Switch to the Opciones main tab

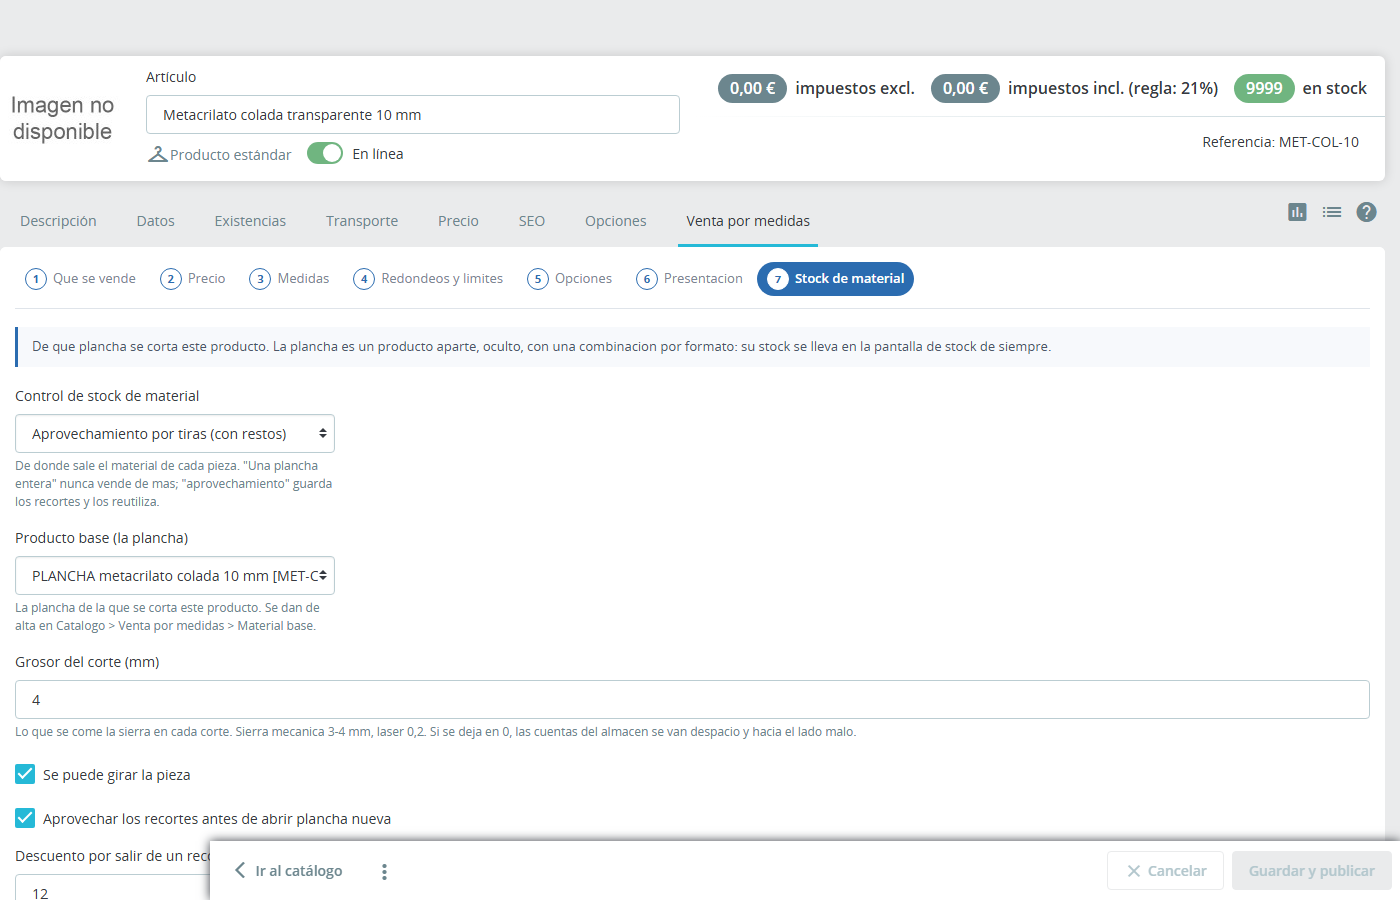click(616, 221)
